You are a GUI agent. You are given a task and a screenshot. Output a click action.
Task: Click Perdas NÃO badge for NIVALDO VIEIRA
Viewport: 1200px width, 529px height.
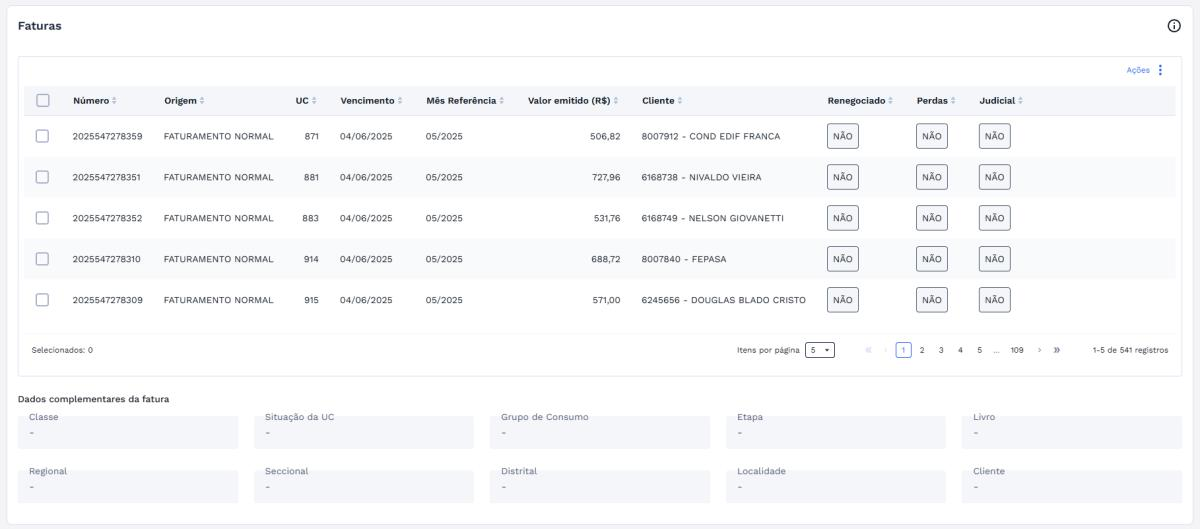click(x=931, y=177)
